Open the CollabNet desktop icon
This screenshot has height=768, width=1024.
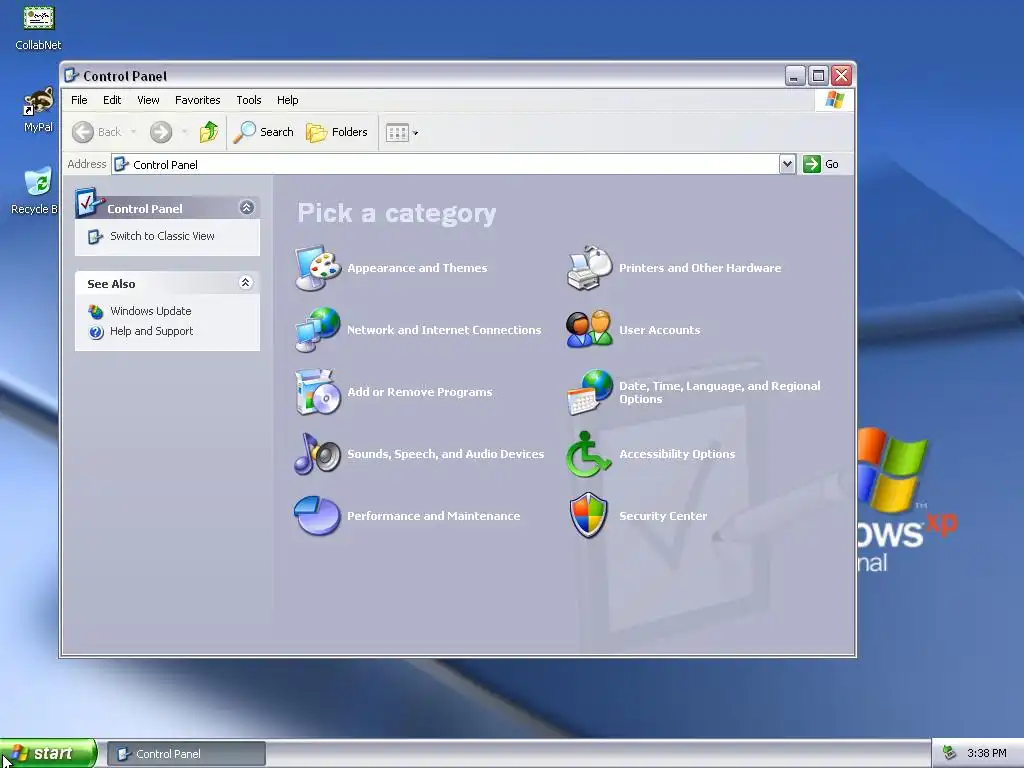click(39, 29)
